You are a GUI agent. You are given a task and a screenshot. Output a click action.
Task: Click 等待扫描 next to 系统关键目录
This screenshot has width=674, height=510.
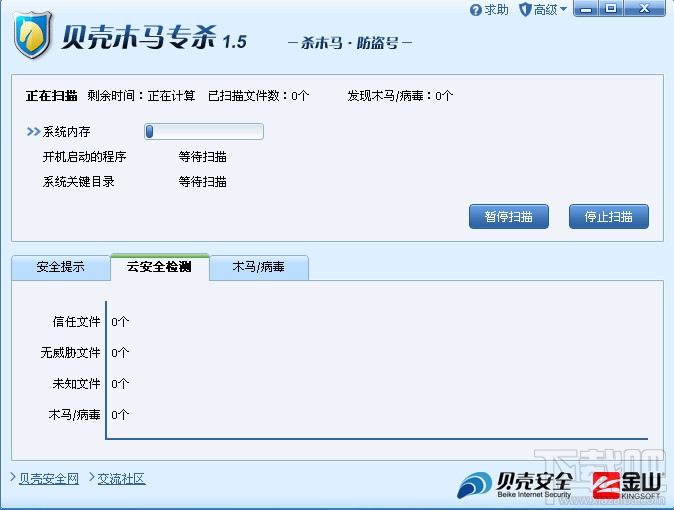(202, 182)
